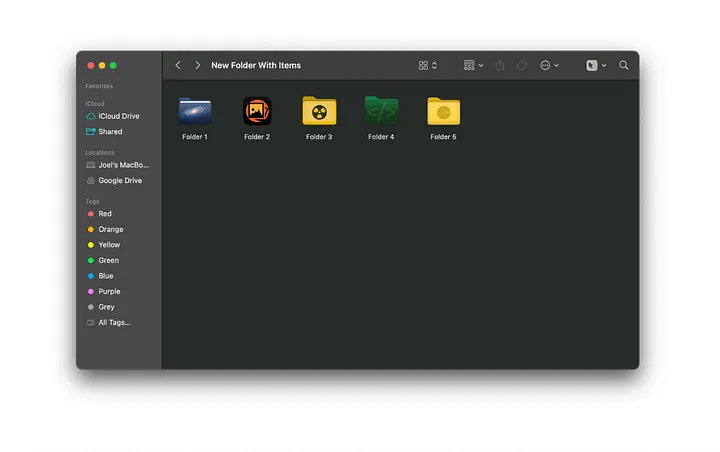
Task: Go forward with the right chevron
Action: [x=197, y=65]
